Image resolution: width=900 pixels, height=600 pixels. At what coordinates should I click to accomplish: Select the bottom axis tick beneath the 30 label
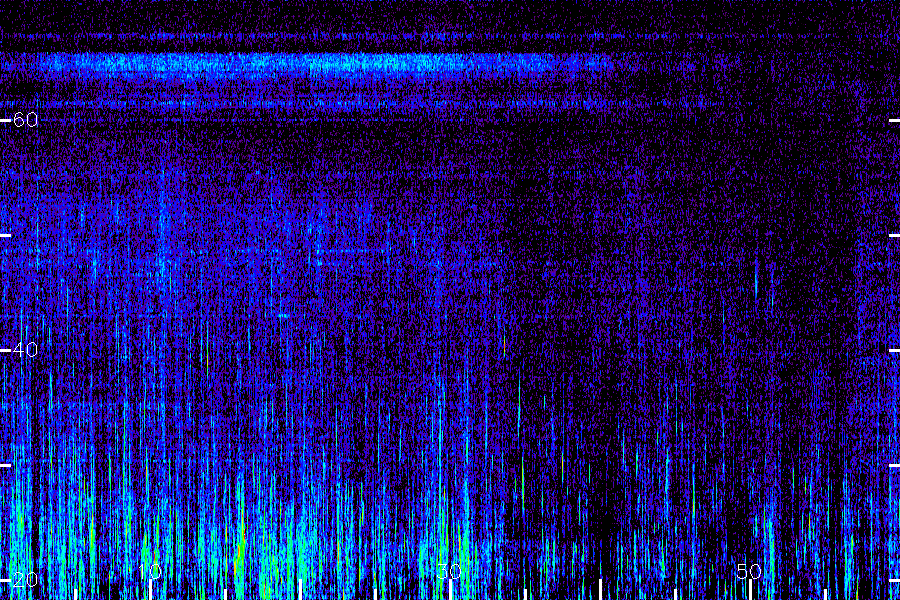pos(451,590)
